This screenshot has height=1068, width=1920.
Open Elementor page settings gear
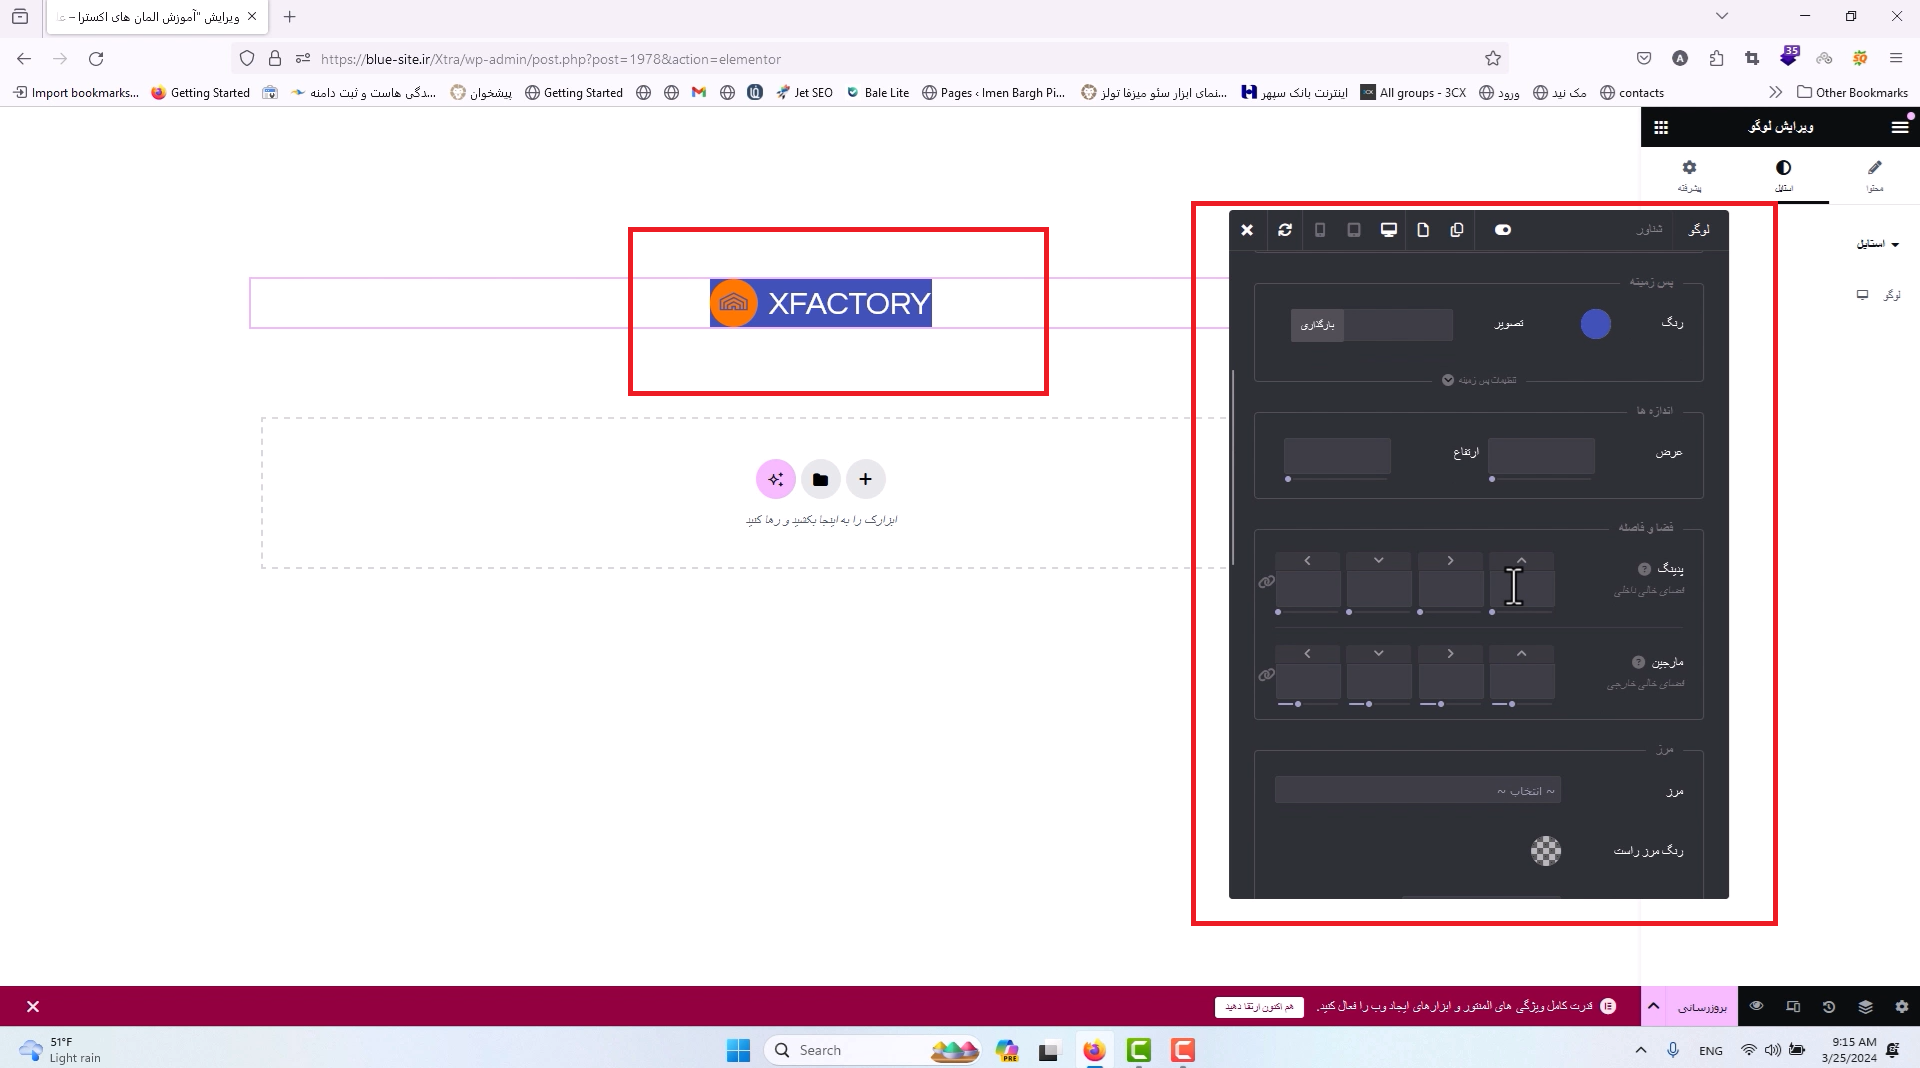[1901, 1007]
